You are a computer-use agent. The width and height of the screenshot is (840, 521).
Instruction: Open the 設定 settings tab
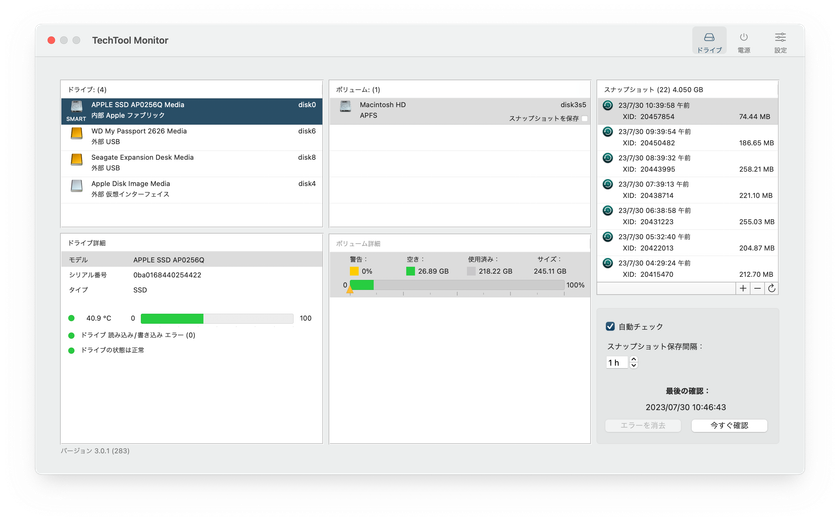[780, 41]
